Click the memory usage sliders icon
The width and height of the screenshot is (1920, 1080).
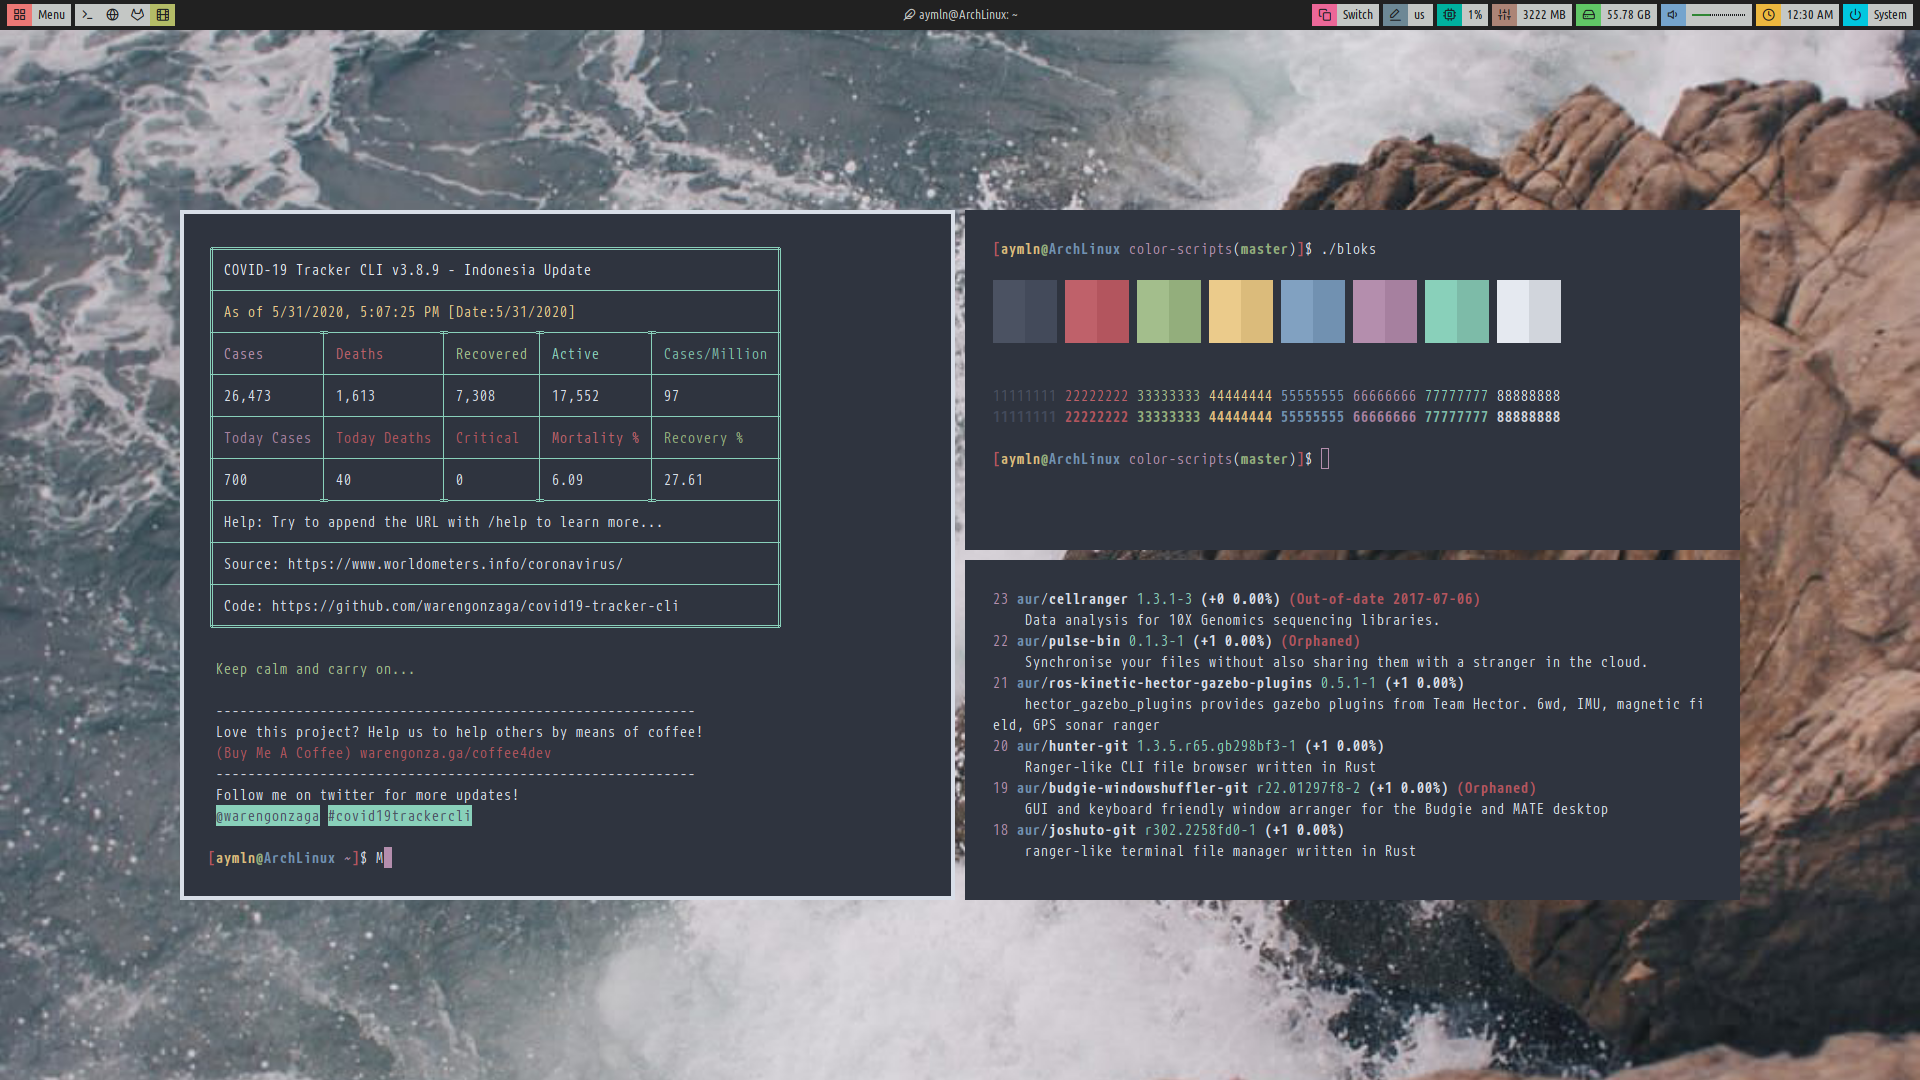(1504, 15)
